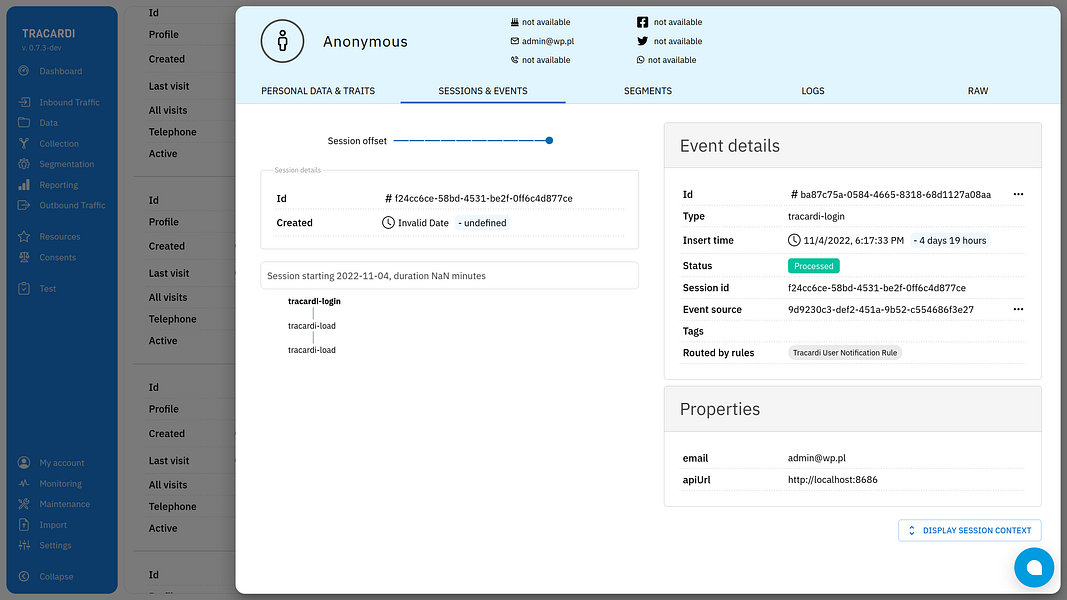The image size is (1067, 600).
Task: Open Import file icon in sidebar
Action: (x=24, y=524)
